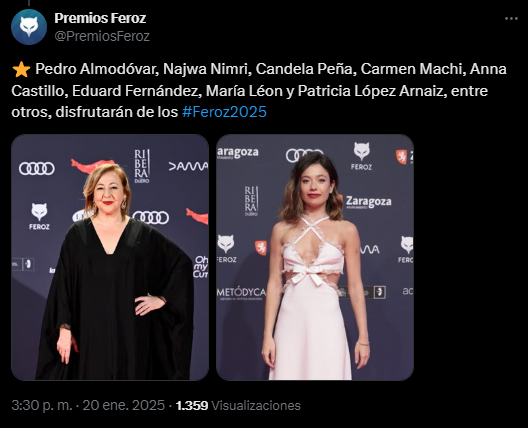Viewport: 528px width, 428px height.
Task: Open the @PremiosFeroz handle link
Action: [102, 36]
